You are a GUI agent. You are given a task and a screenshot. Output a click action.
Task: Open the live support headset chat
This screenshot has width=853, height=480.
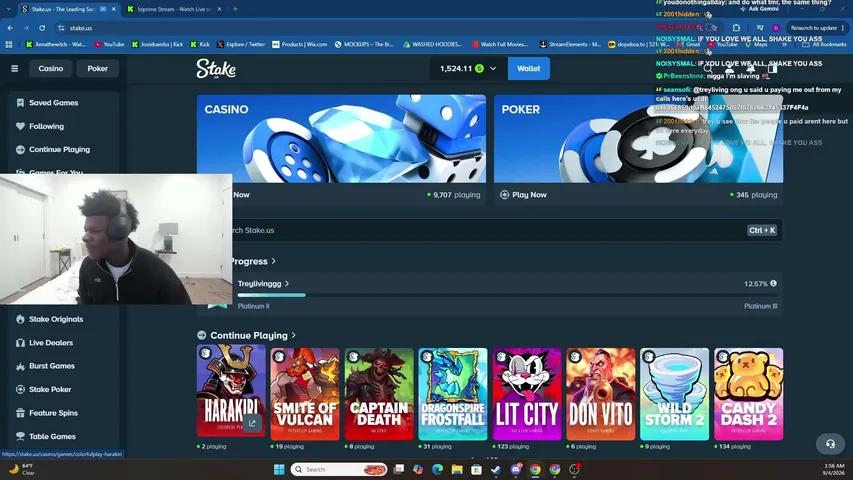tap(830, 444)
